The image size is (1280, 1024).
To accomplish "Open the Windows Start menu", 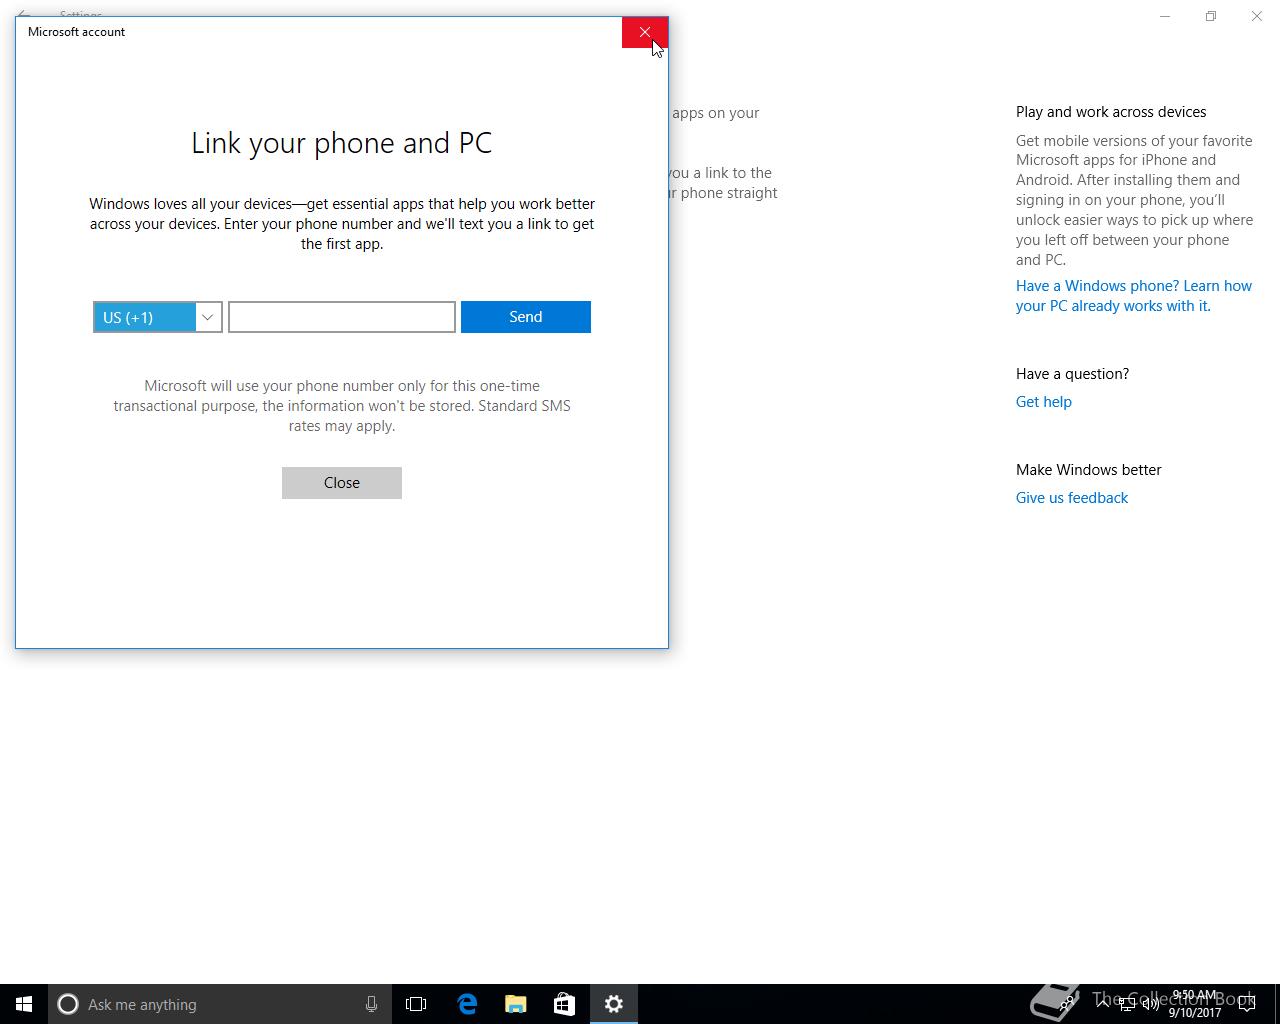I will (24, 1004).
